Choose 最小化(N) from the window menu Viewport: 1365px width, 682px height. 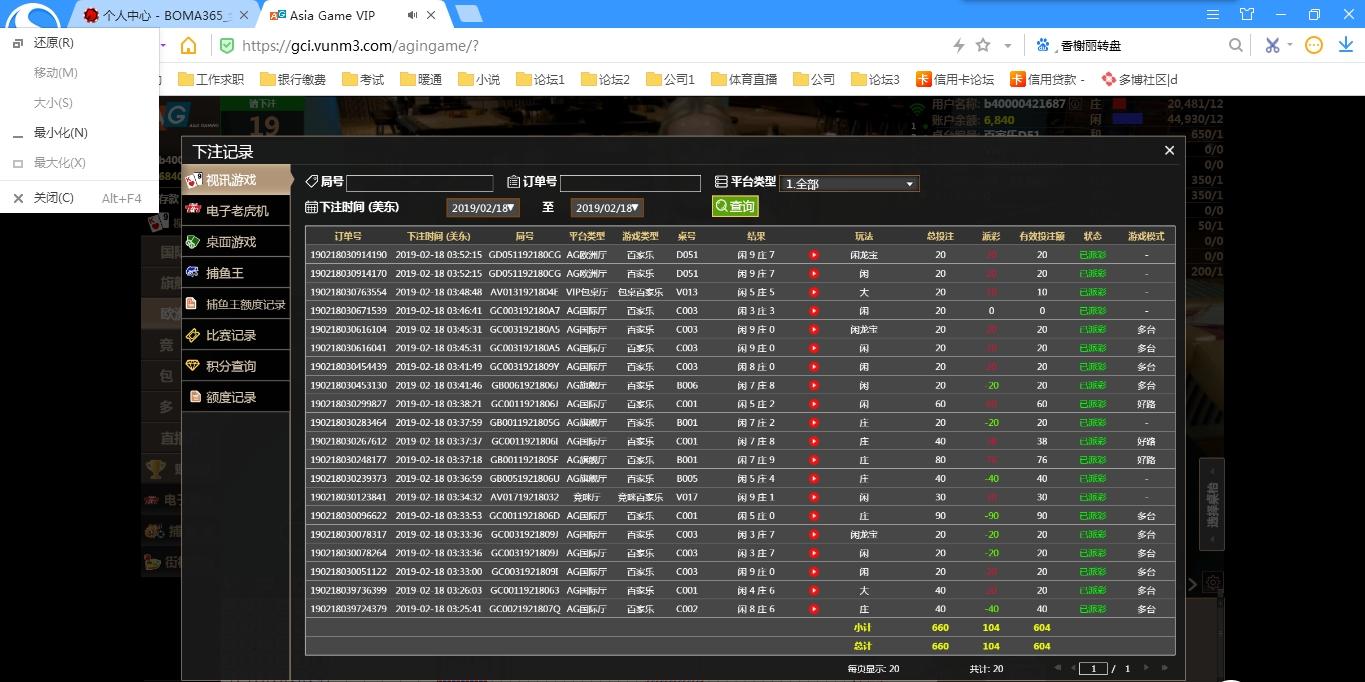coord(60,133)
